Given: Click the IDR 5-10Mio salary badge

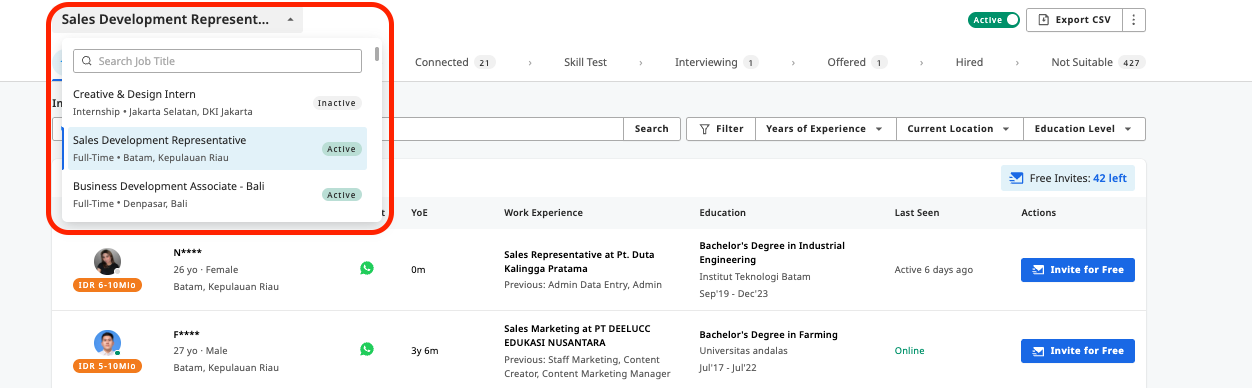Looking at the screenshot, I should [107, 366].
